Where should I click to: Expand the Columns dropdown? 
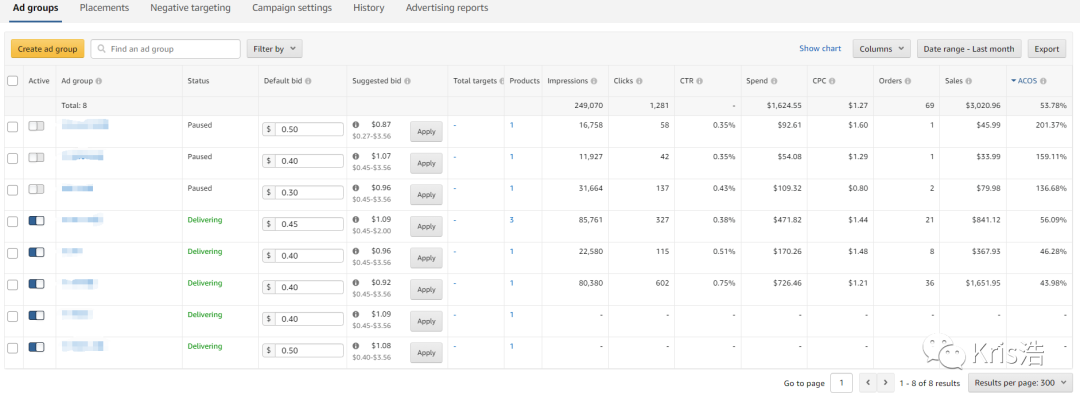click(881, 49)
